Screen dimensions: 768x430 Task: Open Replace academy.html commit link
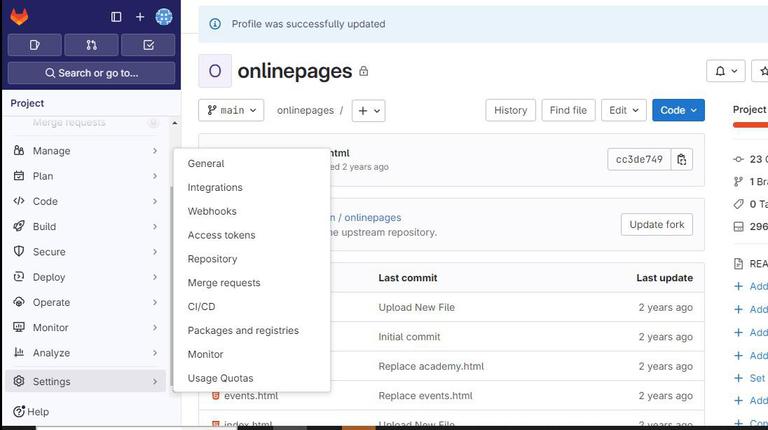pos(431,366)
